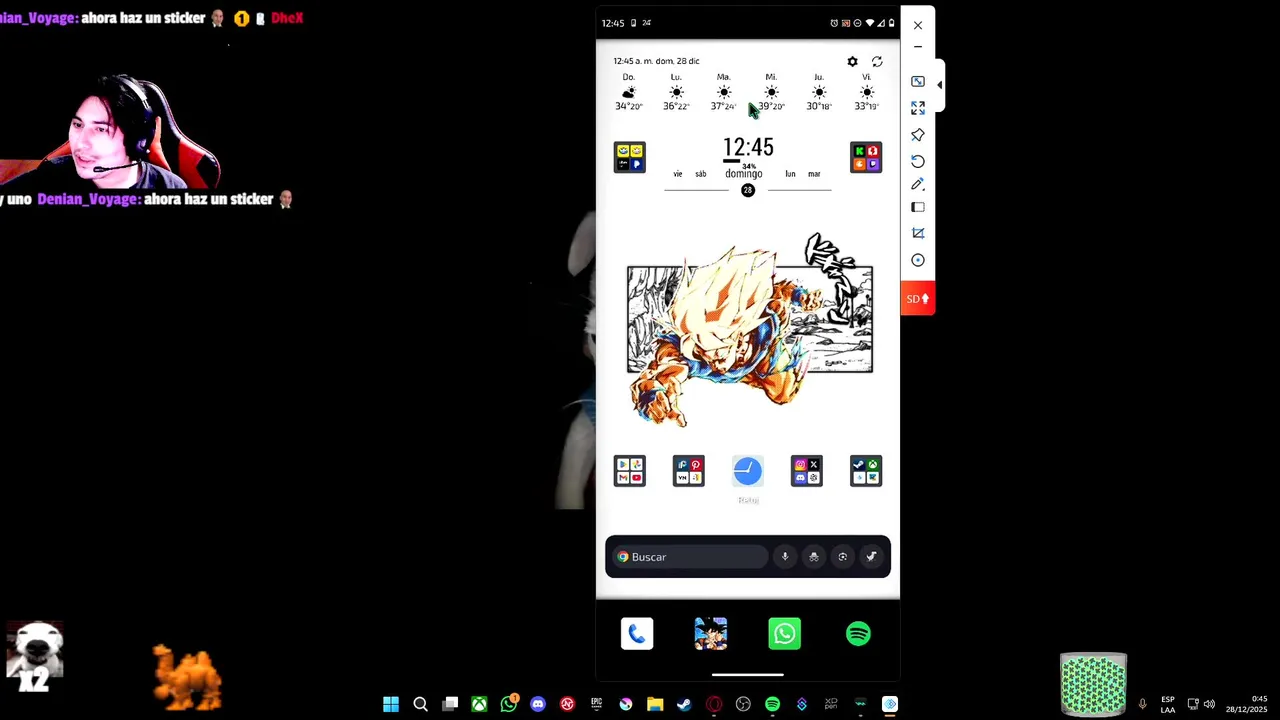Tap 'lun' in the calendar widget
This screenshot has width=1280, height=720.
coord(790,174)
